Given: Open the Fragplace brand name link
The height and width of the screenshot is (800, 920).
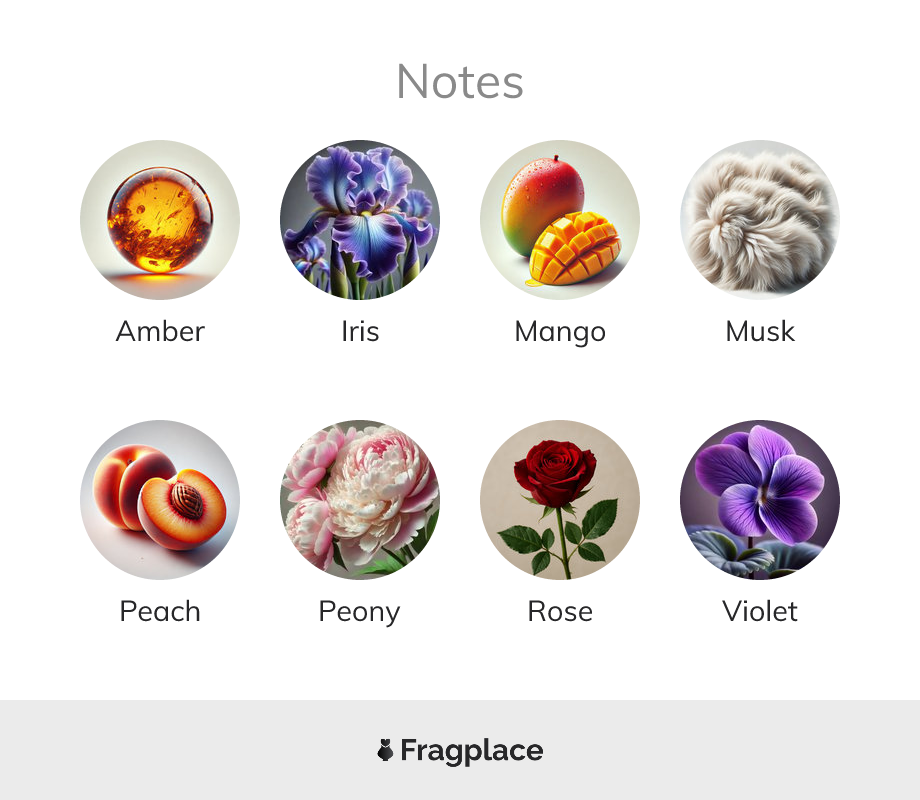Looking at the screenshot, I should click(472, 751).
